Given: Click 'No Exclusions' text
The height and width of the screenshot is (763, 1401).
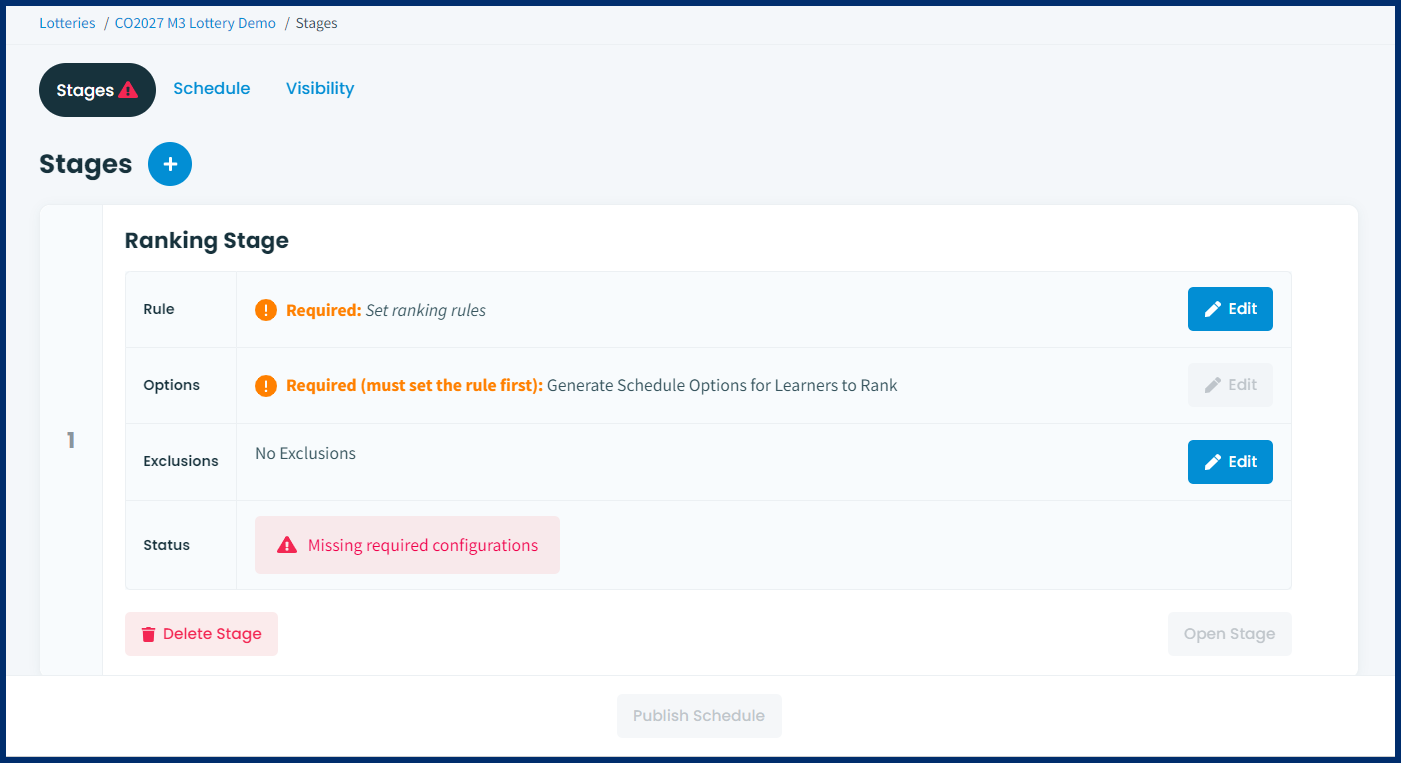Looking at the screenshot, I should click(x=305, y=453).
